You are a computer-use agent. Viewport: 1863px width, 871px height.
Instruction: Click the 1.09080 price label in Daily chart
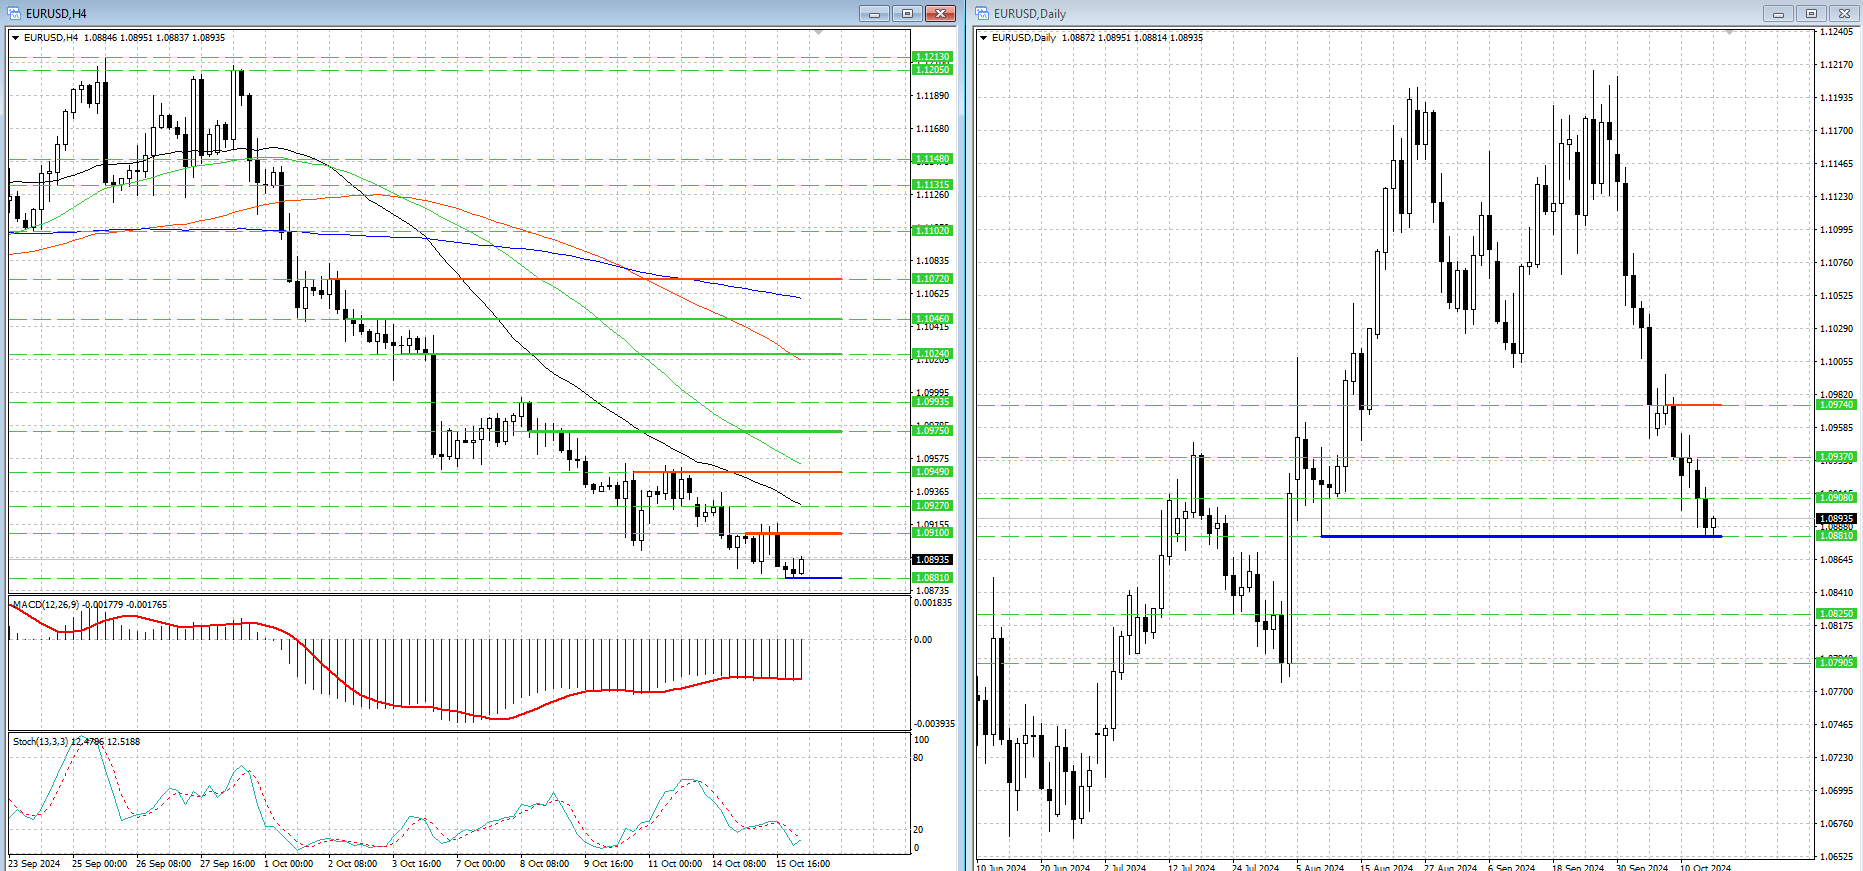(1836, 498)
